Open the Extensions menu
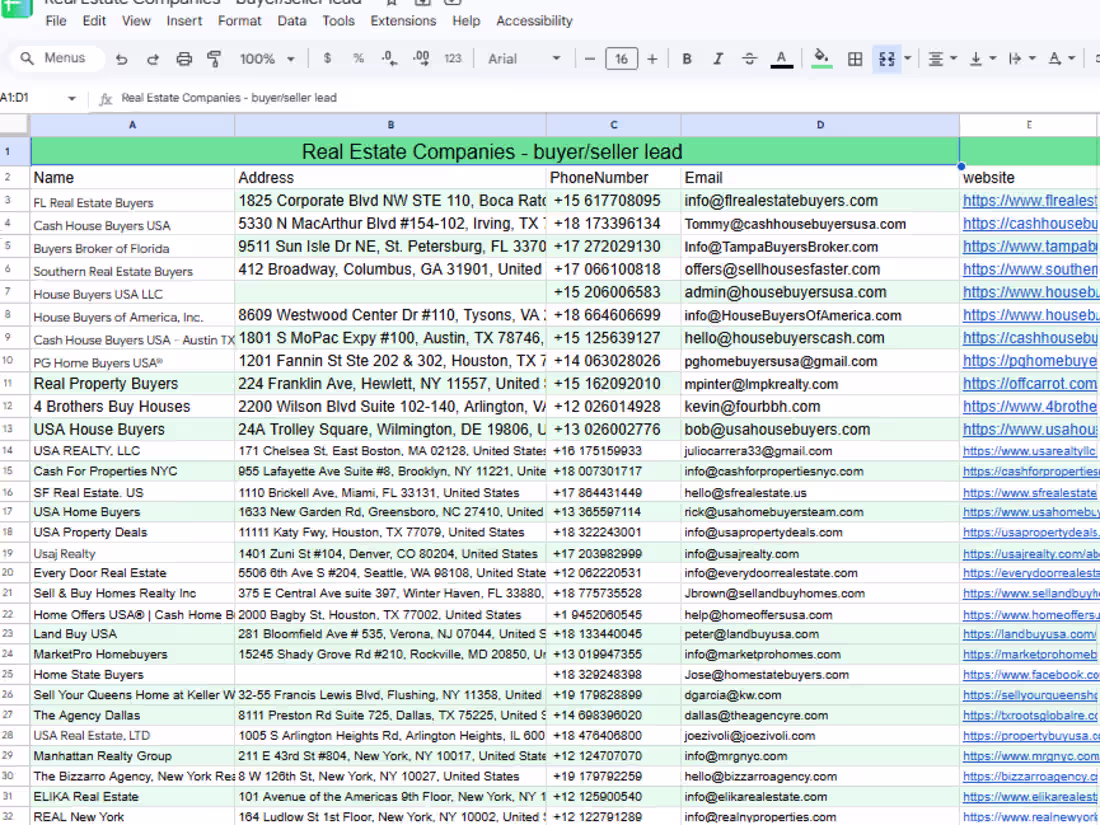Screen dimensions: 1100x825 point(403,21)
